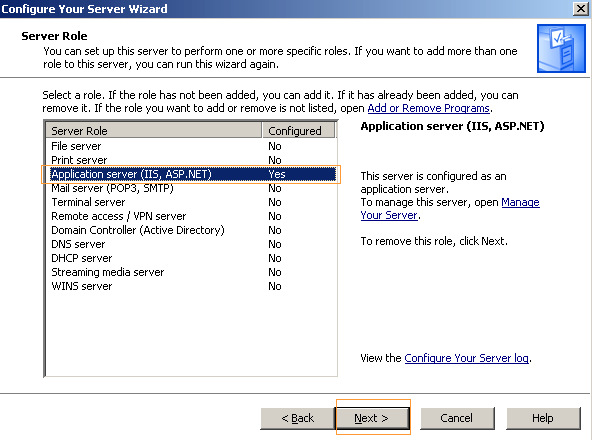View the Configure Your Server log link
Screen dimensions: 592x440
tap(467, 358)
